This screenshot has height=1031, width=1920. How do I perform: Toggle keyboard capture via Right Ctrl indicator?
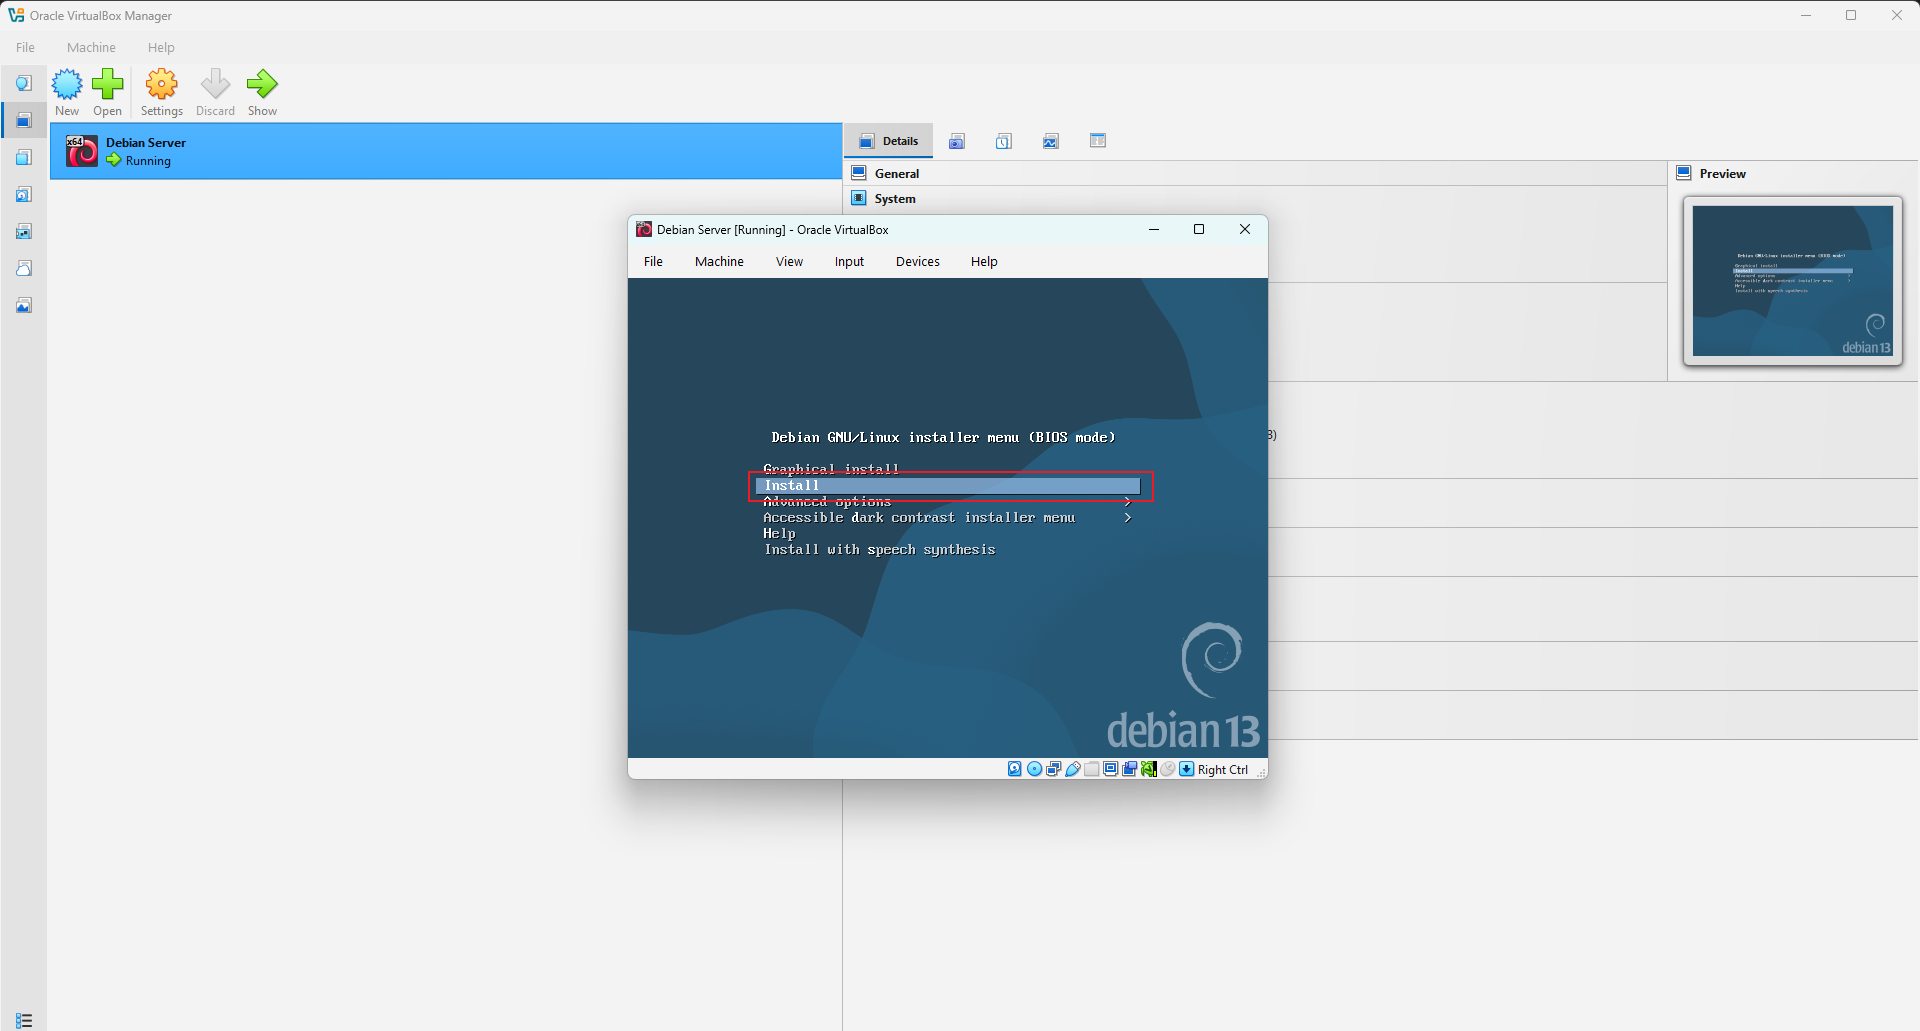pos(1215,769)
